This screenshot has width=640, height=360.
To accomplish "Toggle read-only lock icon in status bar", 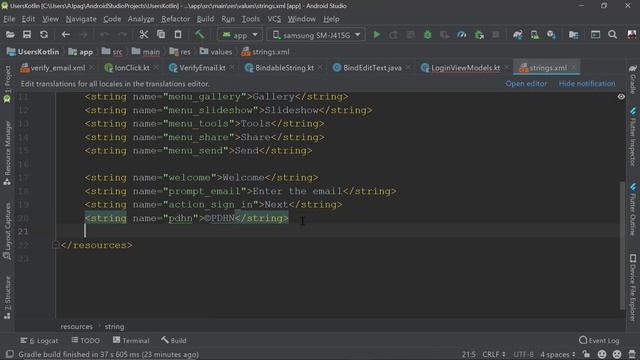I will coord(586,354).
